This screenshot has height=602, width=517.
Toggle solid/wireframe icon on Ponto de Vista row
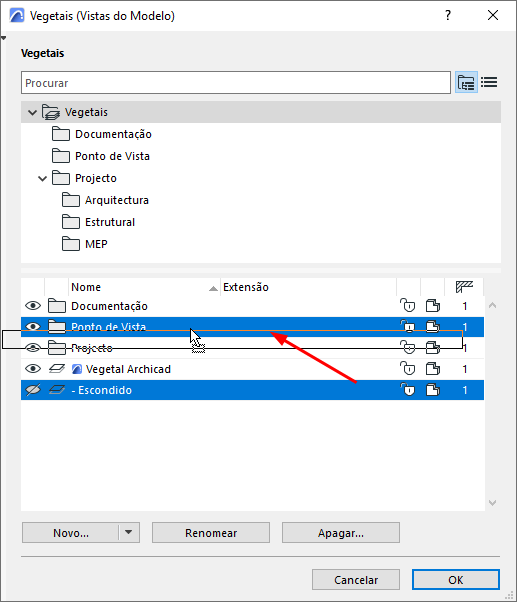[433, 326]
